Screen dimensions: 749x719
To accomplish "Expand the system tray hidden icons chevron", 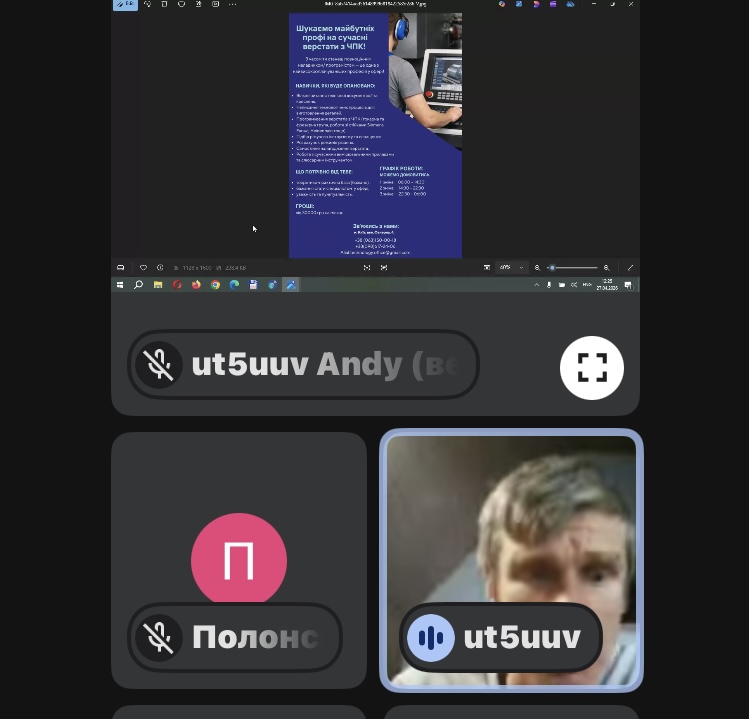I will click(537, 285).
